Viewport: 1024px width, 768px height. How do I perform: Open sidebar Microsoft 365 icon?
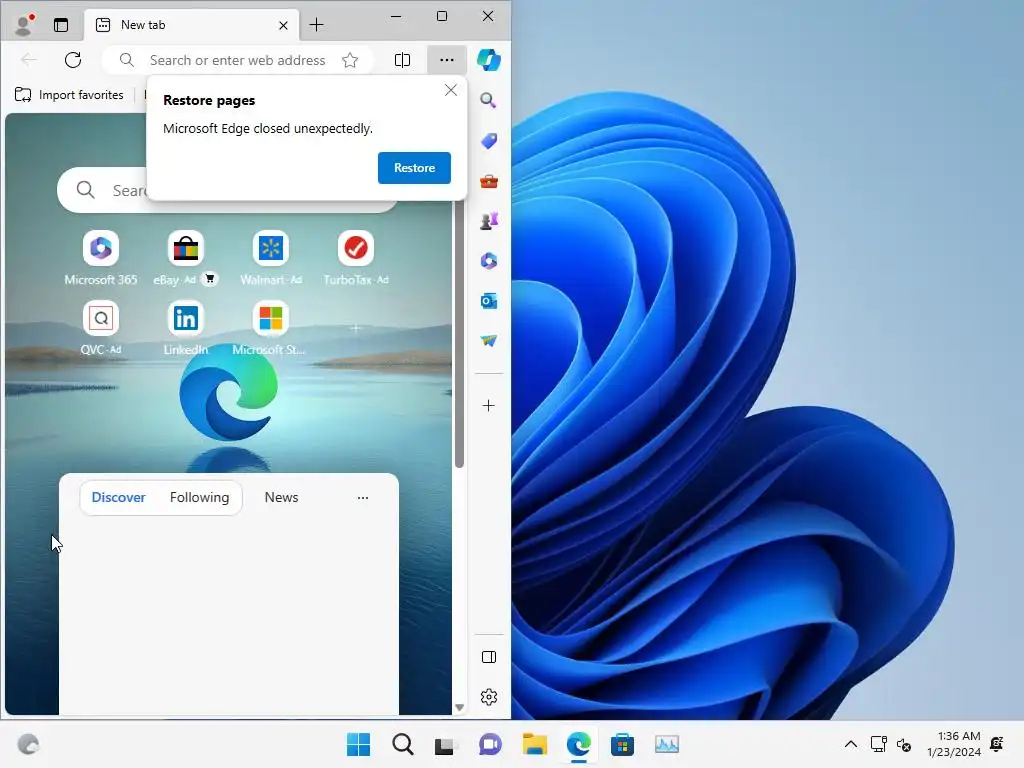point(488,261)
